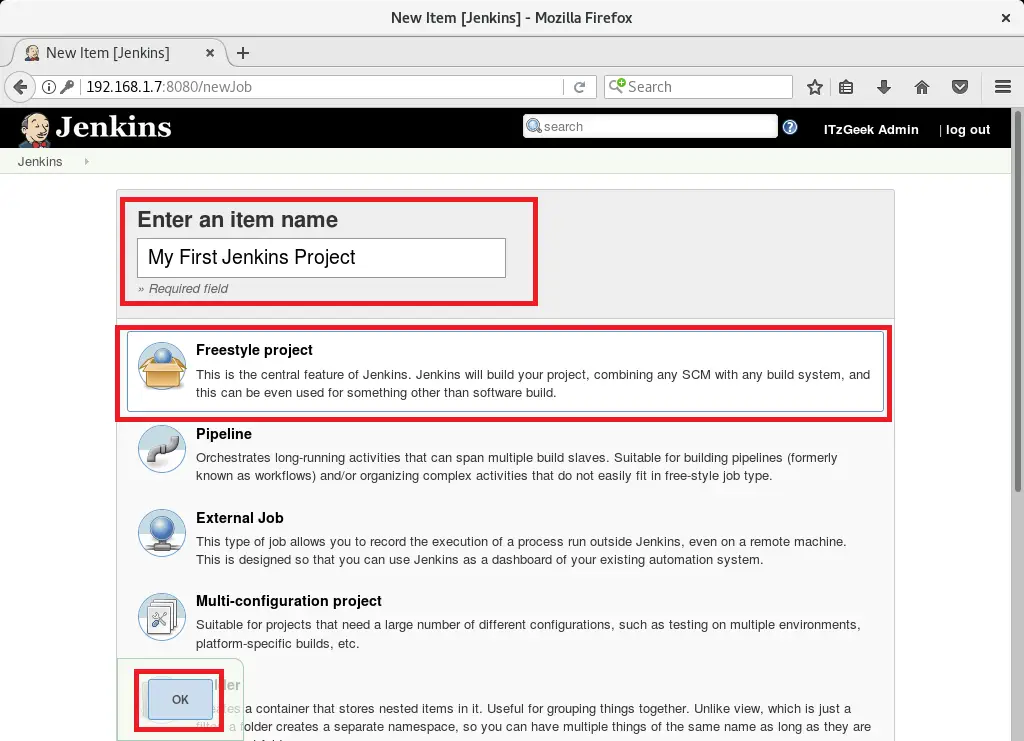Select the Multi-configuration project icon
Viewport: 1024px width, 741px height.
pos(162,616)
